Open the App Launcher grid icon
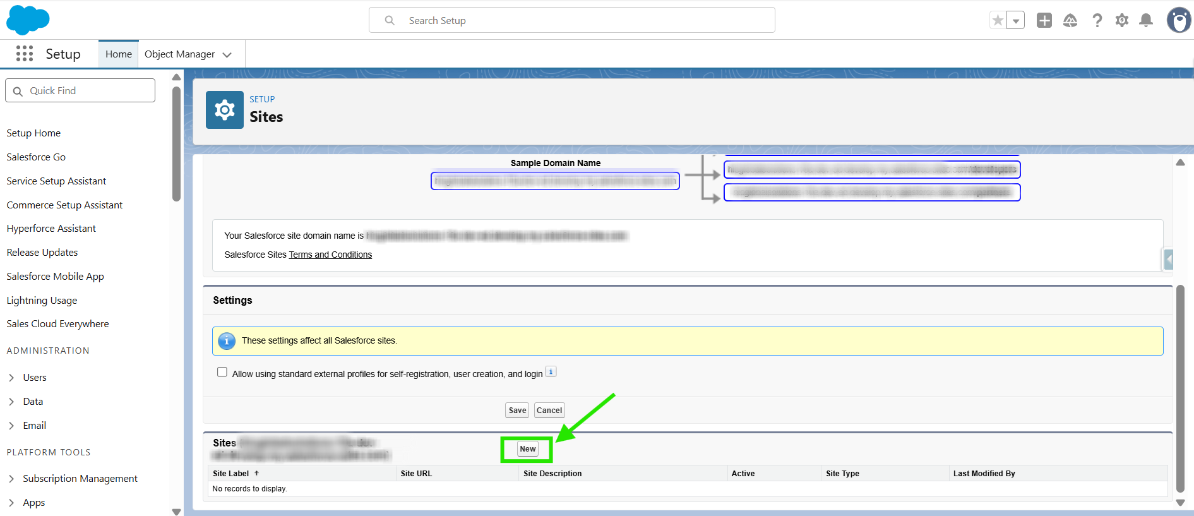This screenshot has height=516, width=1194. click(25, 54)
